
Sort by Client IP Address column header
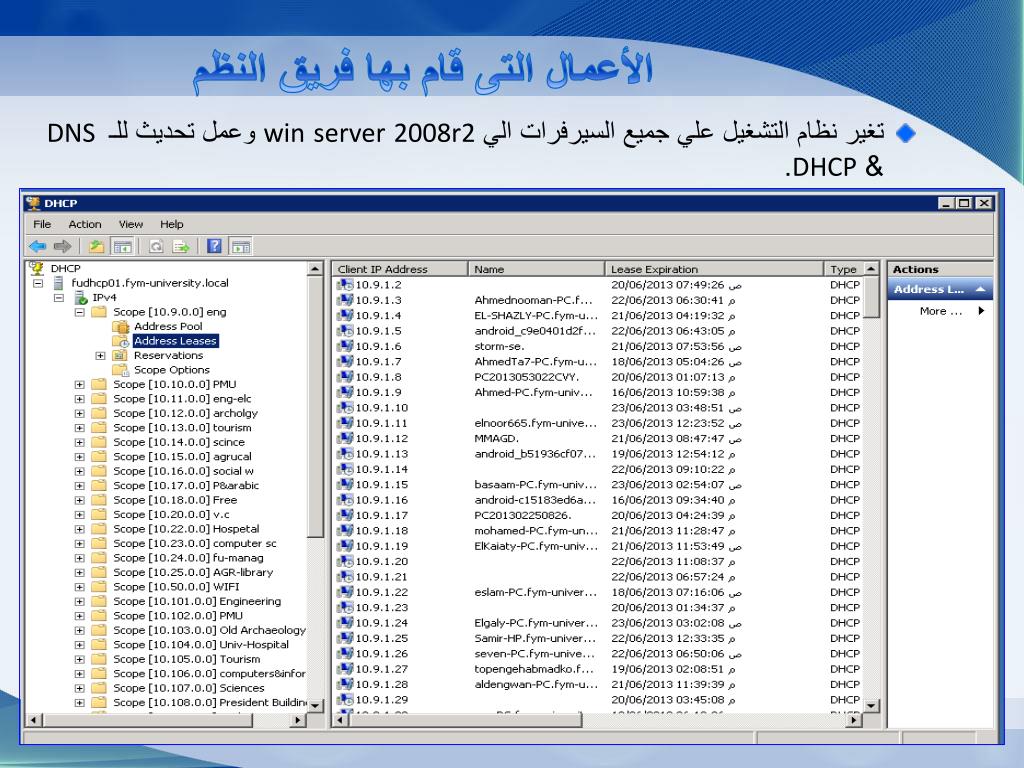(400, 269)
